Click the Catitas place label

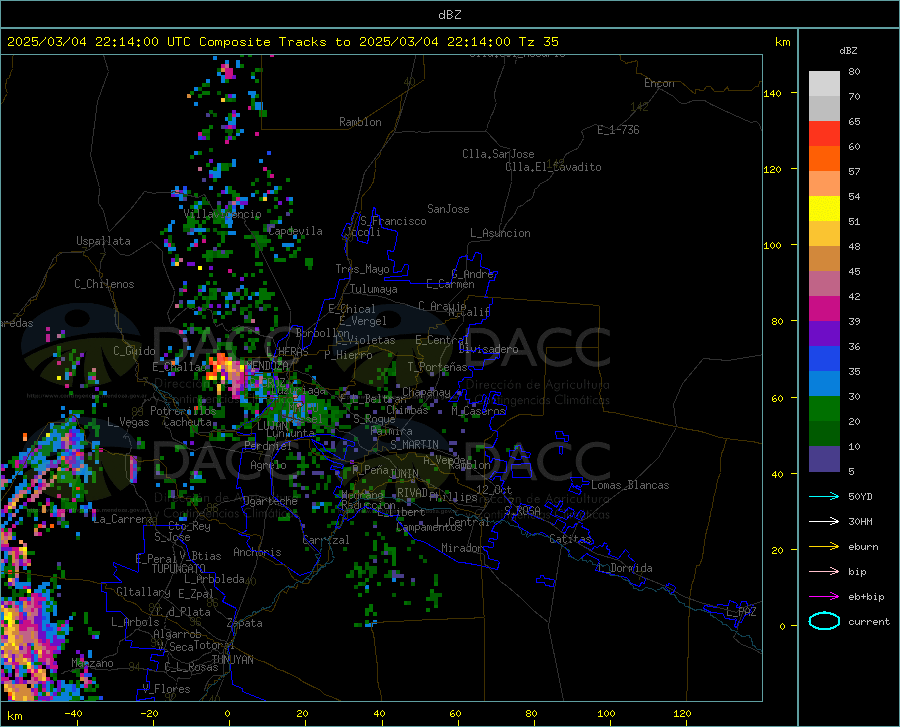571,539
